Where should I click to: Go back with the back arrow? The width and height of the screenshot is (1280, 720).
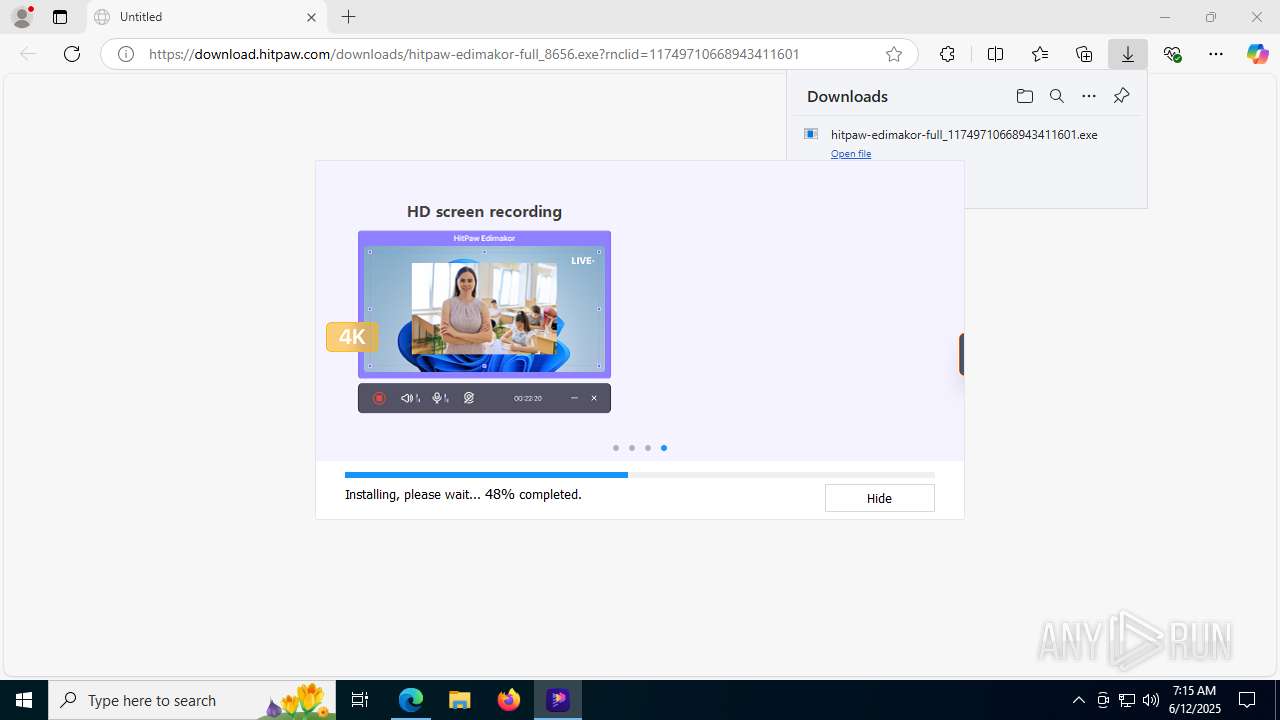(x=28, y=54)
